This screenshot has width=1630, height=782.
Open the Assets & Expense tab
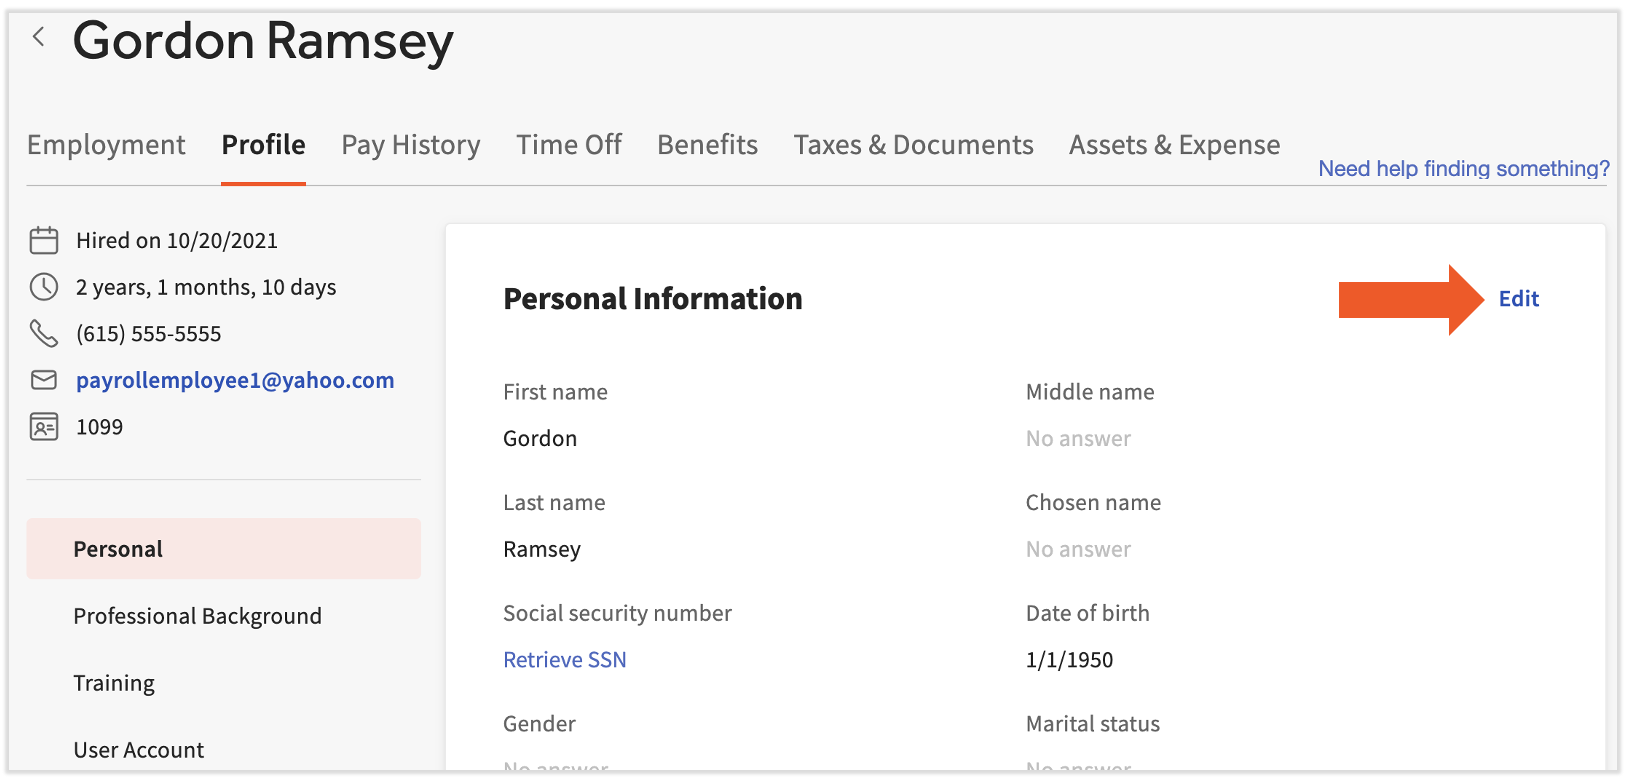[1174, 145]
